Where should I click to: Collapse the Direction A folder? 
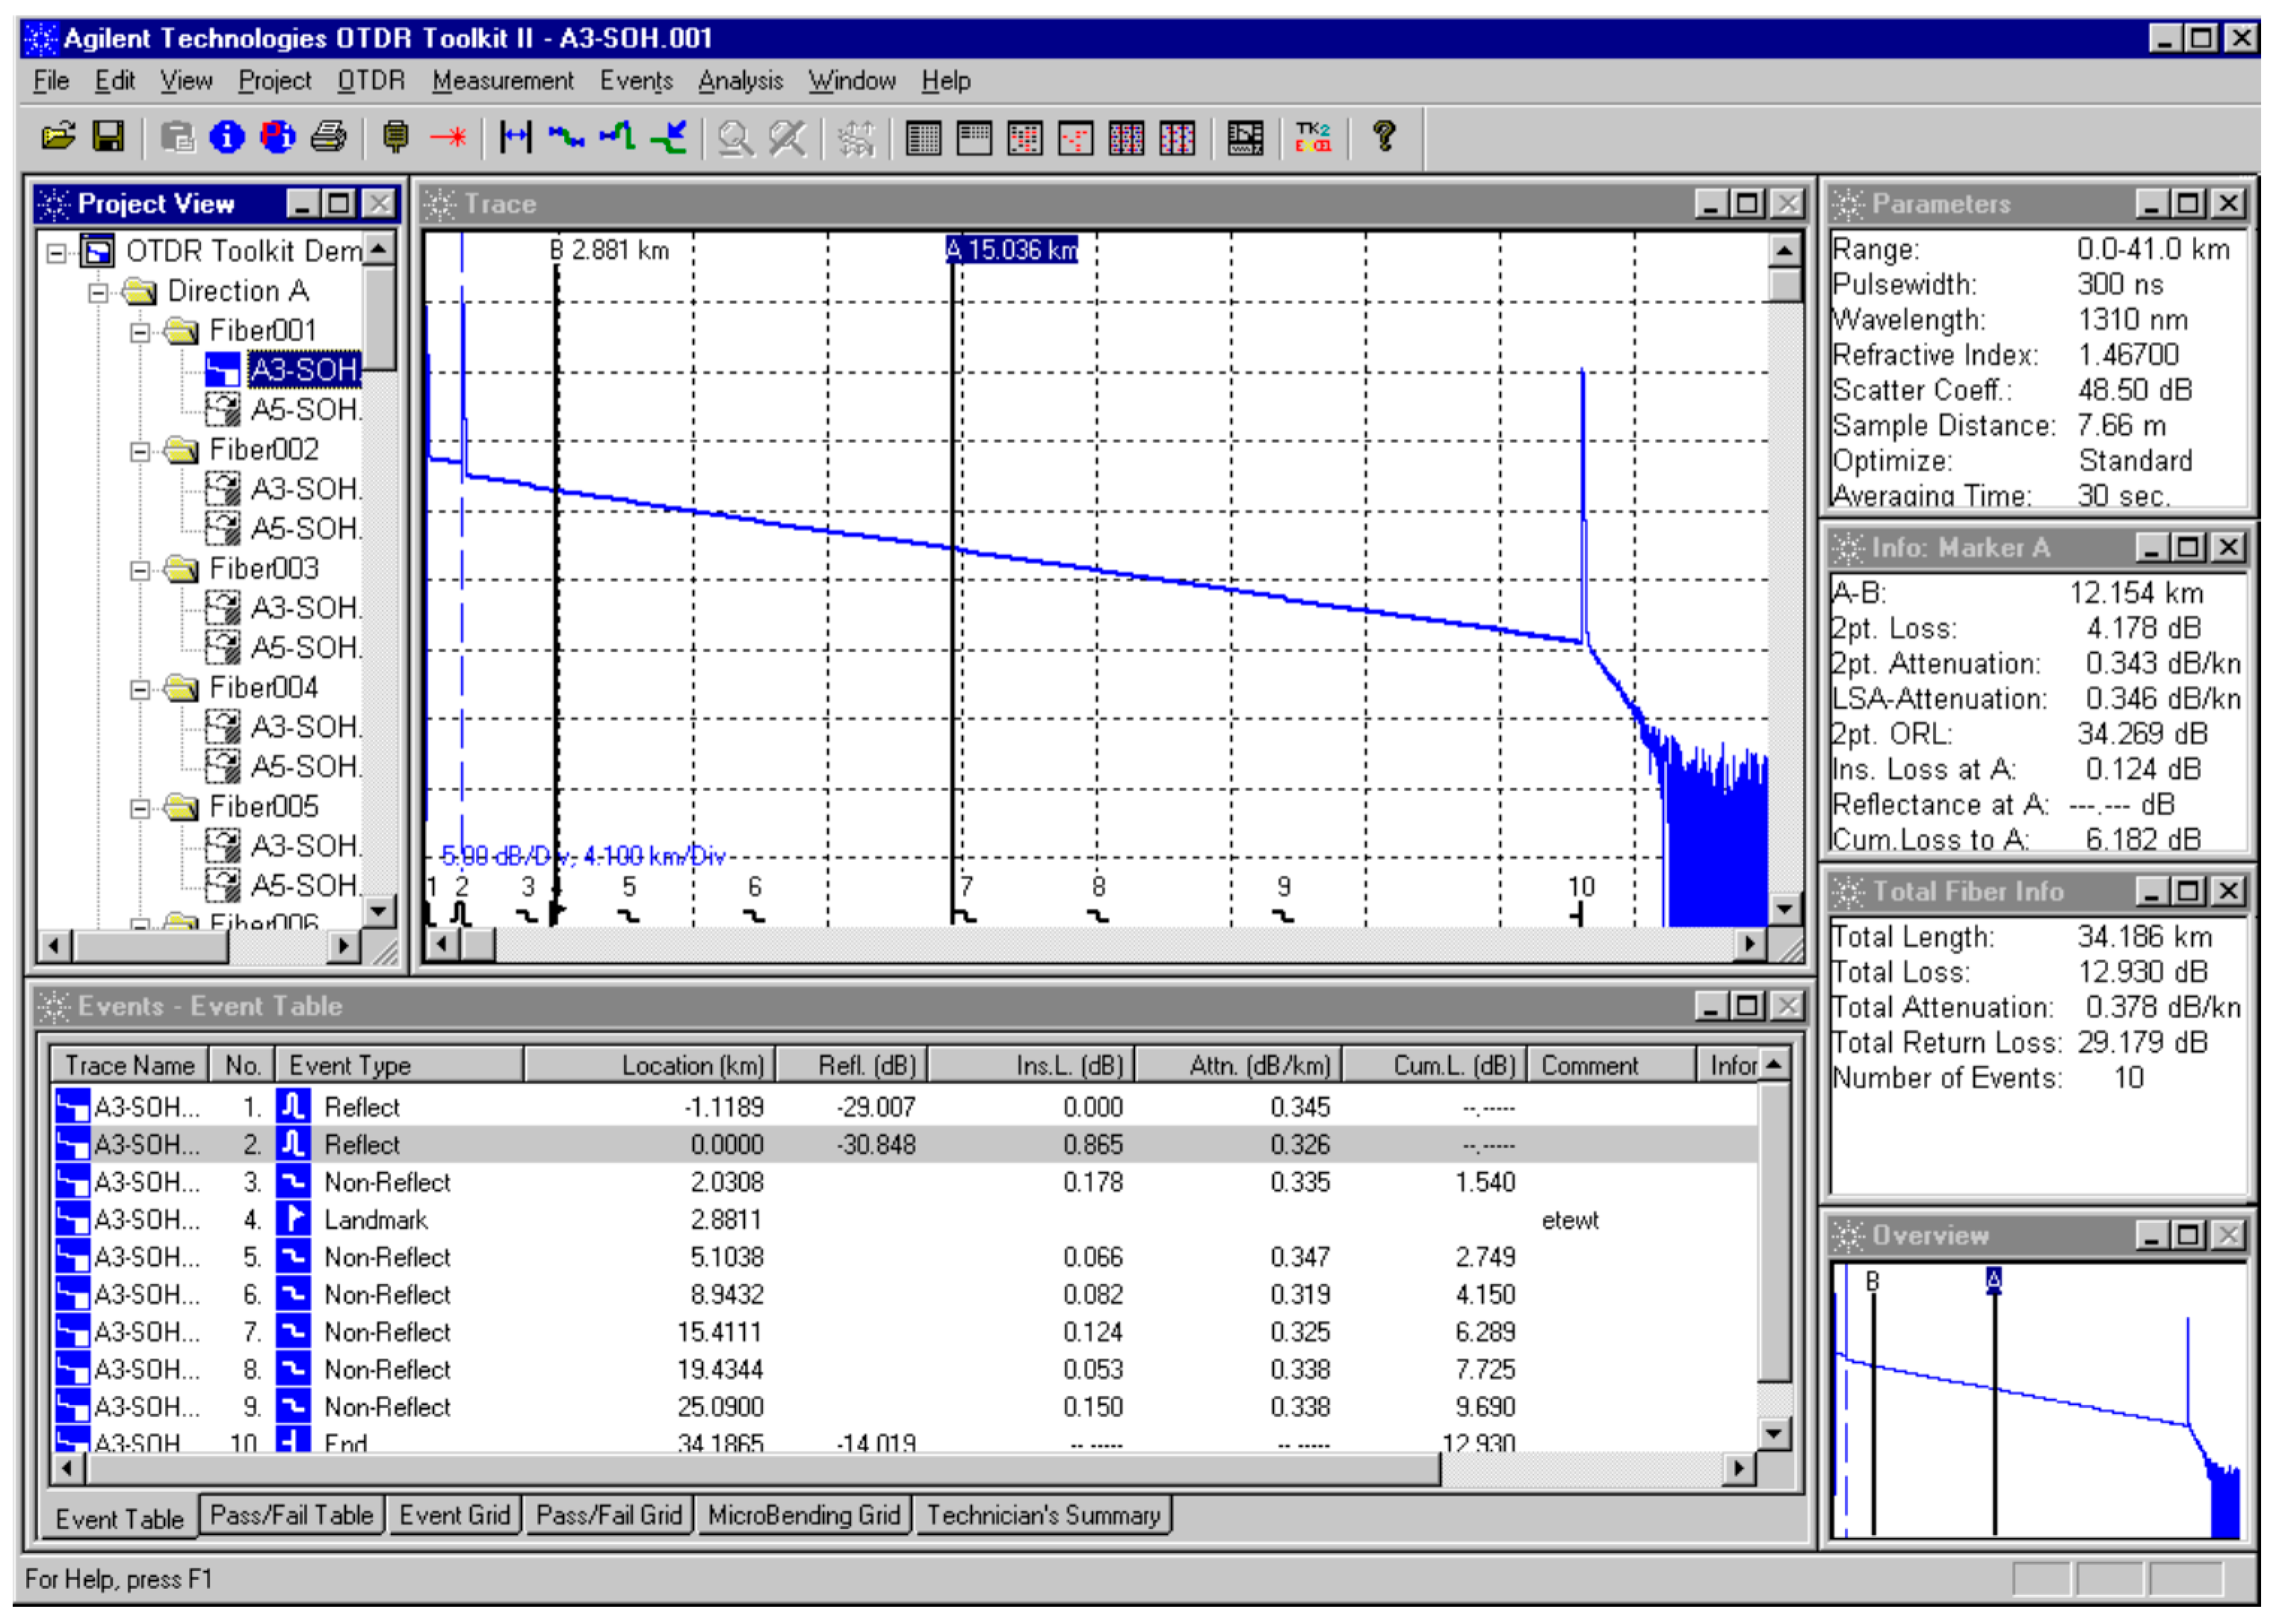(x=98, y=293)
